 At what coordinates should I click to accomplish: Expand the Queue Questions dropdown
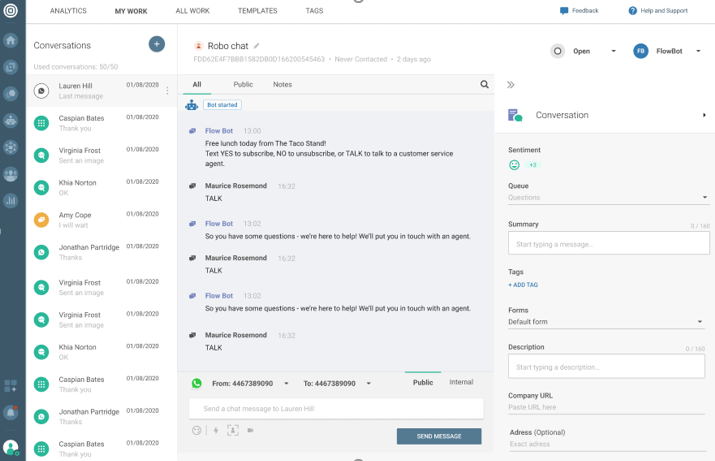[607, 198]
